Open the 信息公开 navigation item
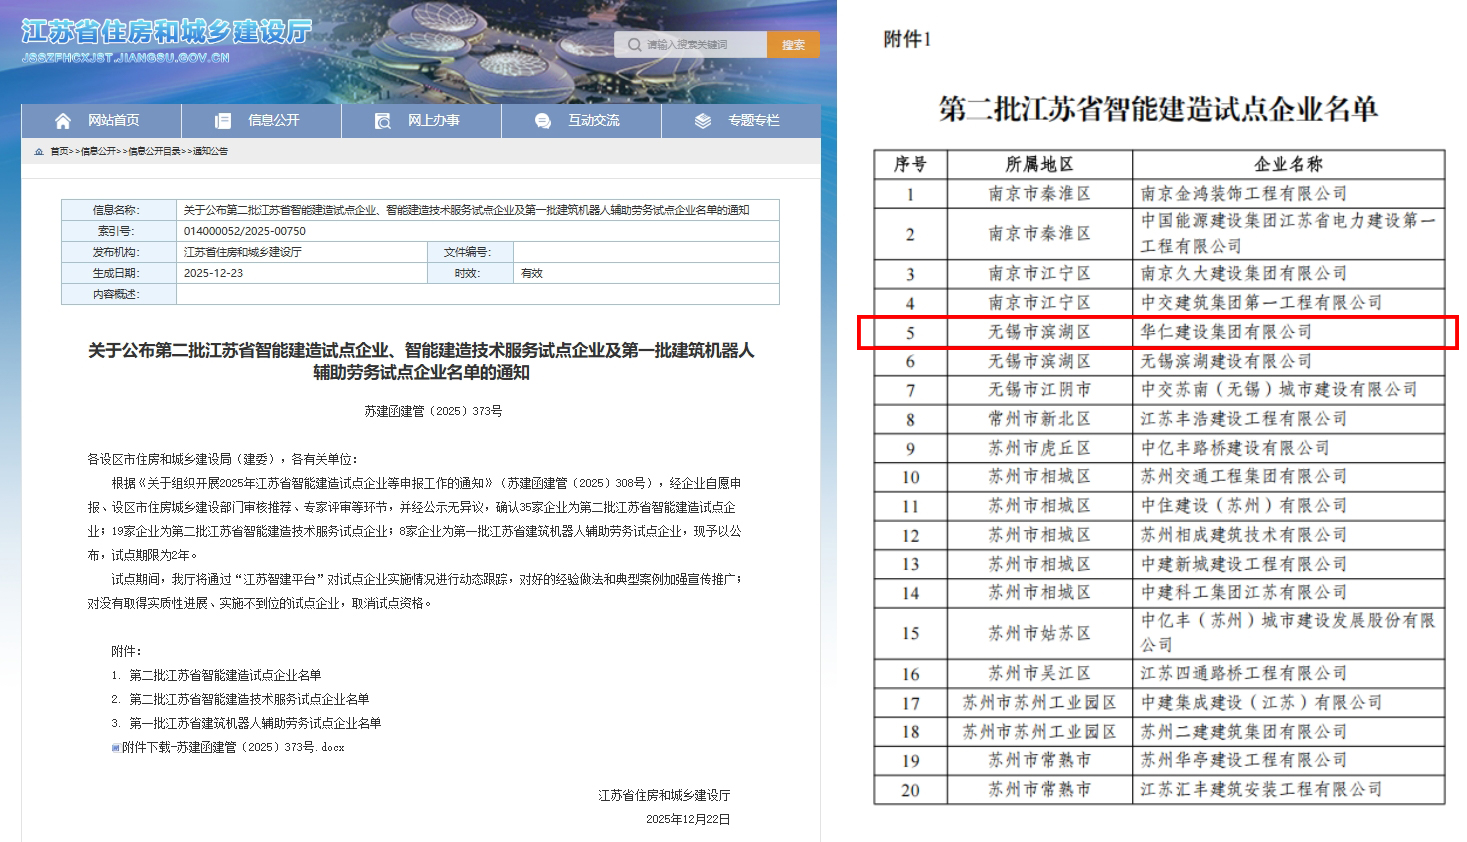The image size is (1467, 842). tap(273, 121)
